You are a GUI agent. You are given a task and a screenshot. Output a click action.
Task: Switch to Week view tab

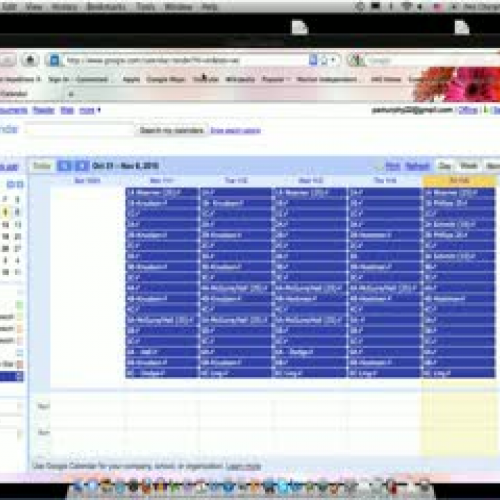[468, 166]
